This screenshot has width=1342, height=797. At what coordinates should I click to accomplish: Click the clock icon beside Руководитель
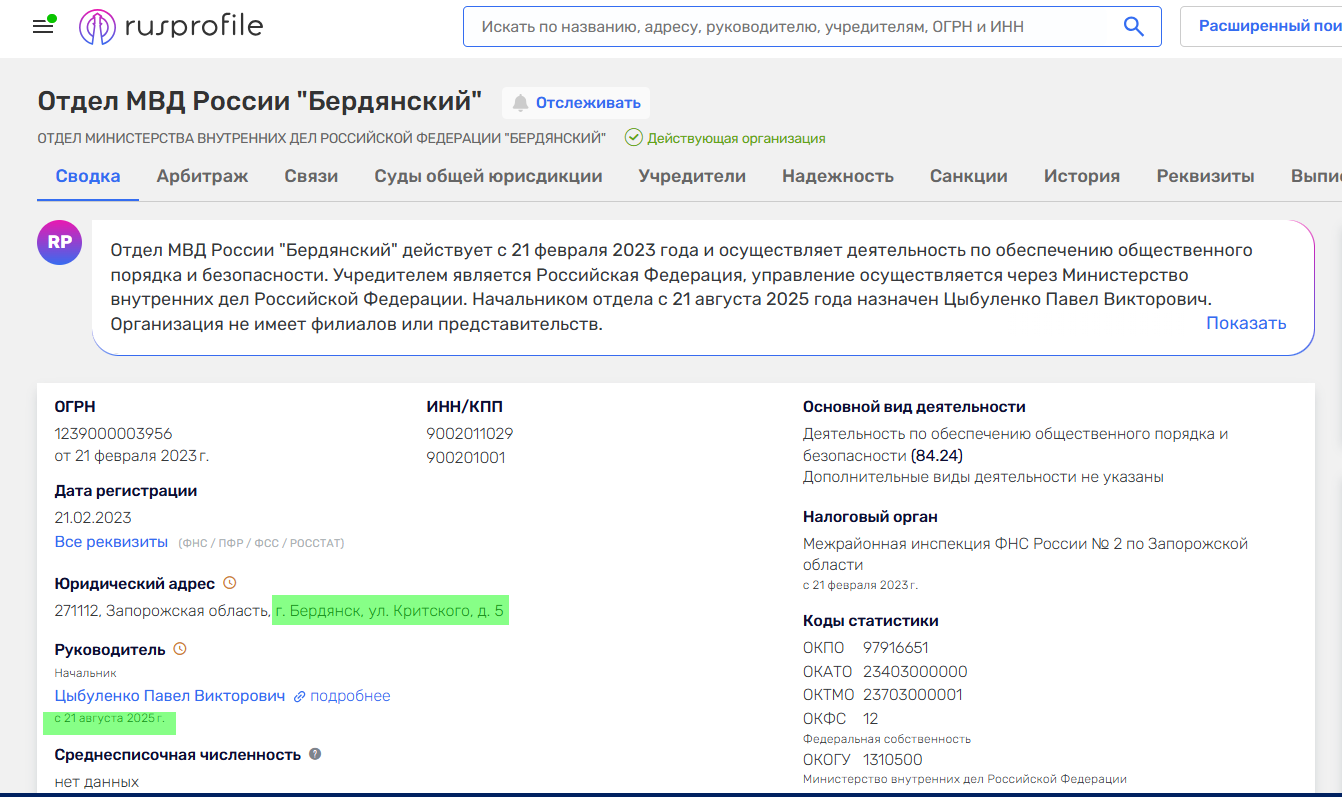click(180, 649)
